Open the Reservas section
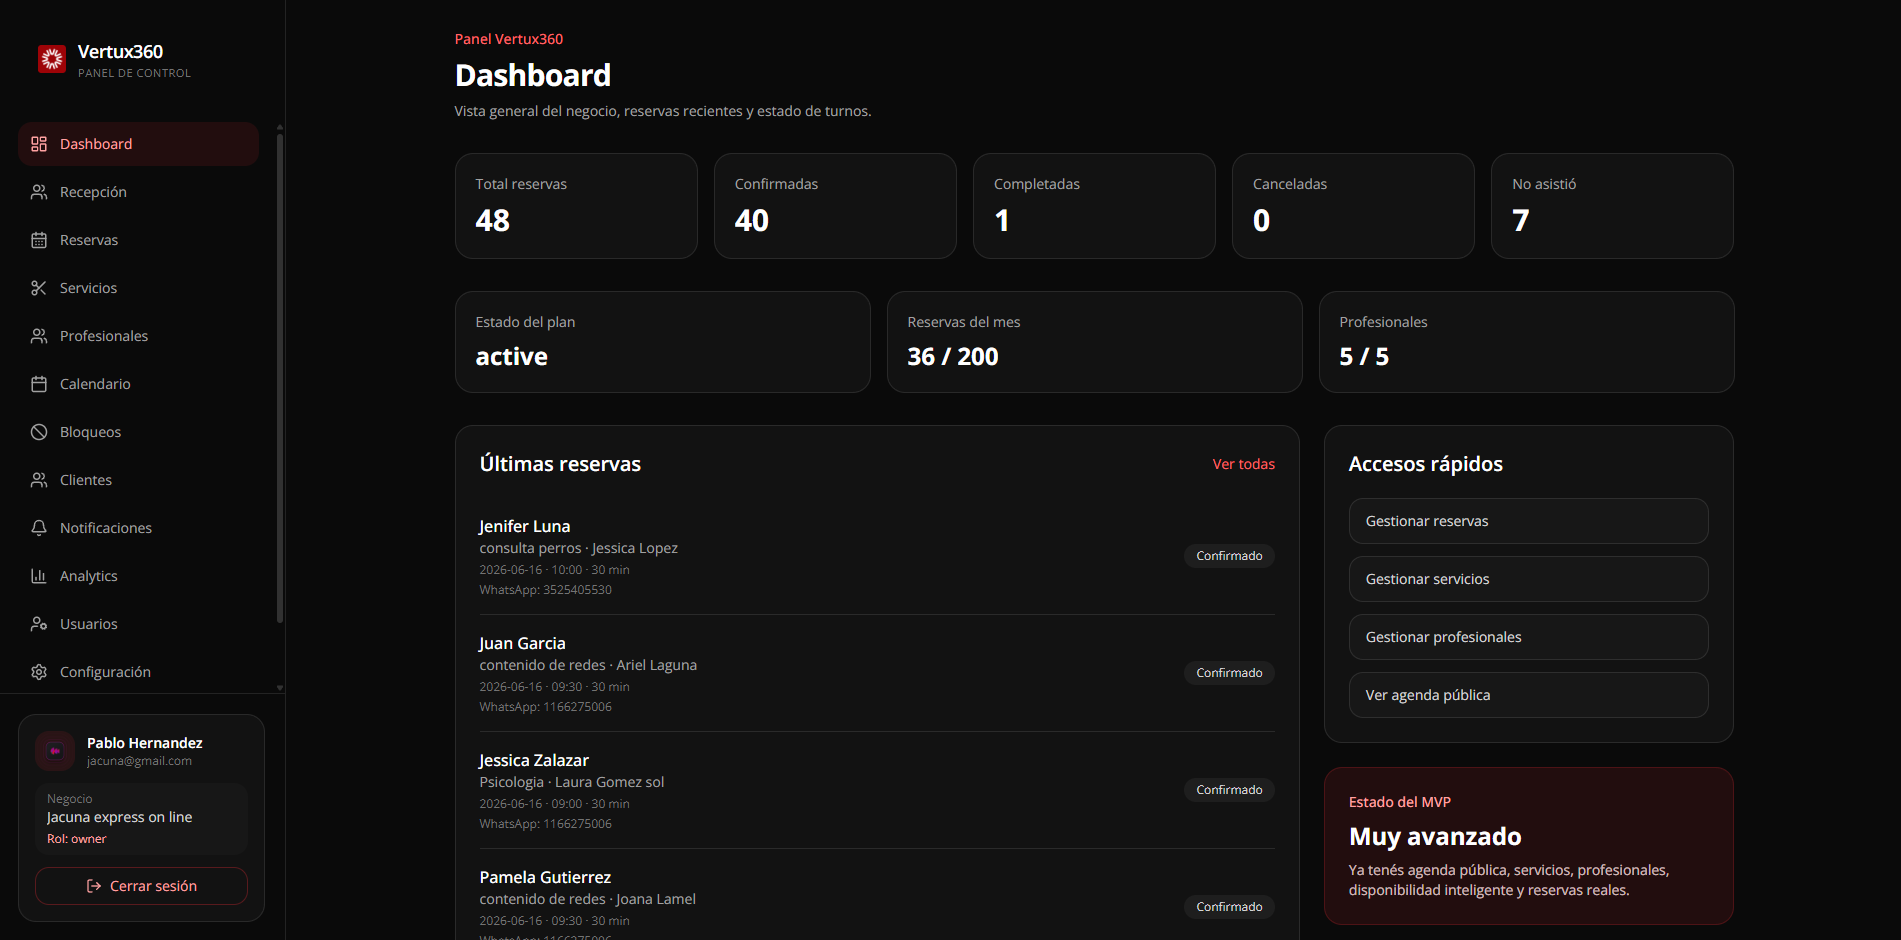Image resolution: width=1901 pixels, height=940 pixels. pyautogui.click(x=138, y=240)
